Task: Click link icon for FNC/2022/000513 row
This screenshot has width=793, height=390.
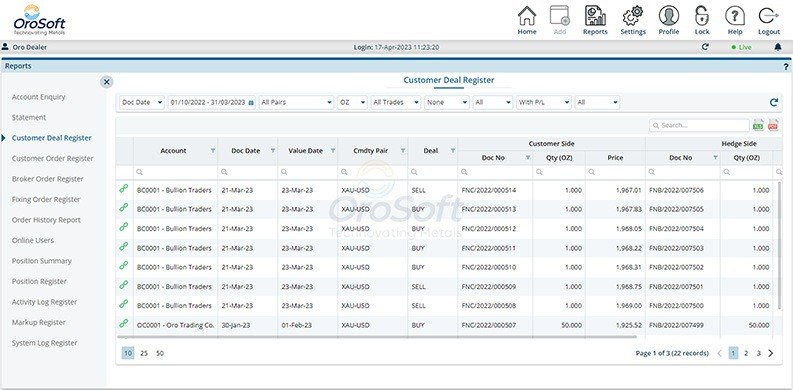Action: click(x=123, y=207)
